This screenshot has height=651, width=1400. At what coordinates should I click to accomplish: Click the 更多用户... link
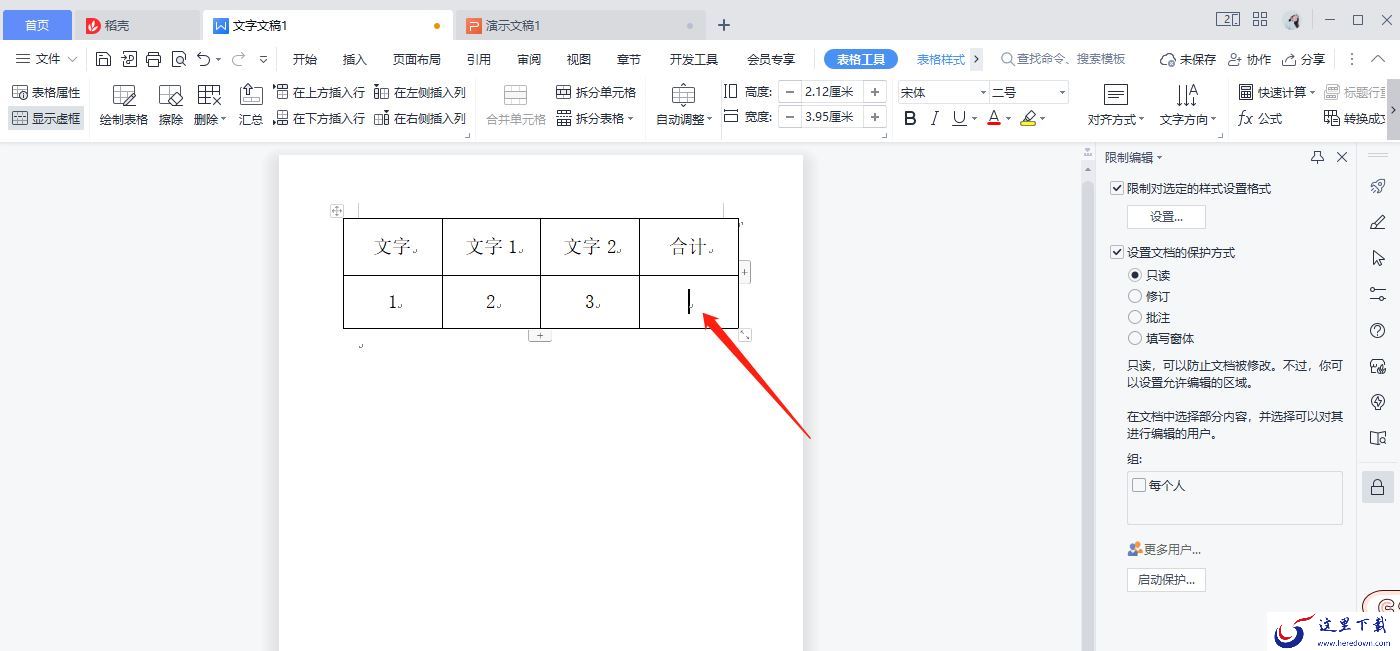tap(1164, 549)
